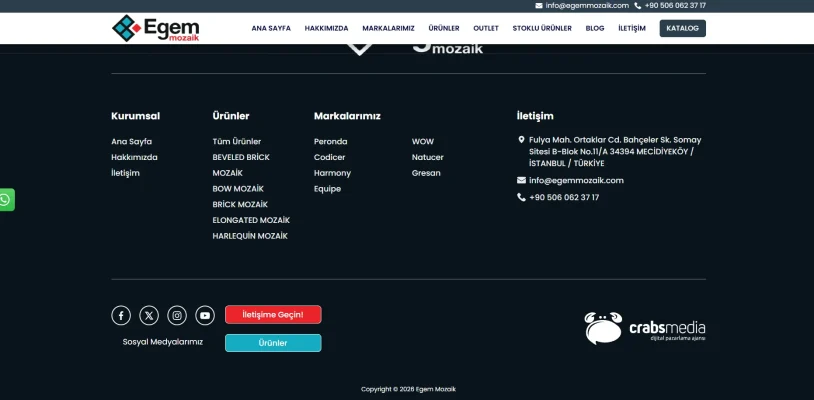This screenshot has width=814, height=400.
Task: Click the Crabsmedia agency logo
Action: pos(645,328)
